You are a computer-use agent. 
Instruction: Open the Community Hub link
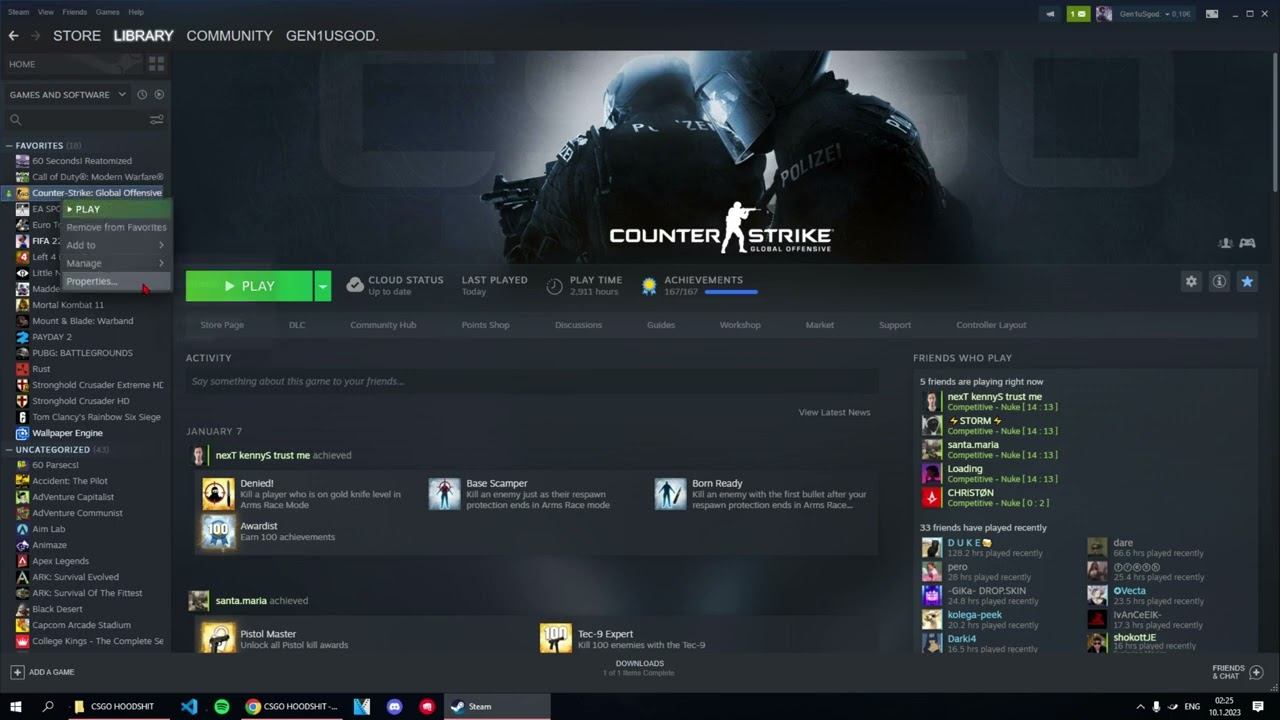point(383,325)
